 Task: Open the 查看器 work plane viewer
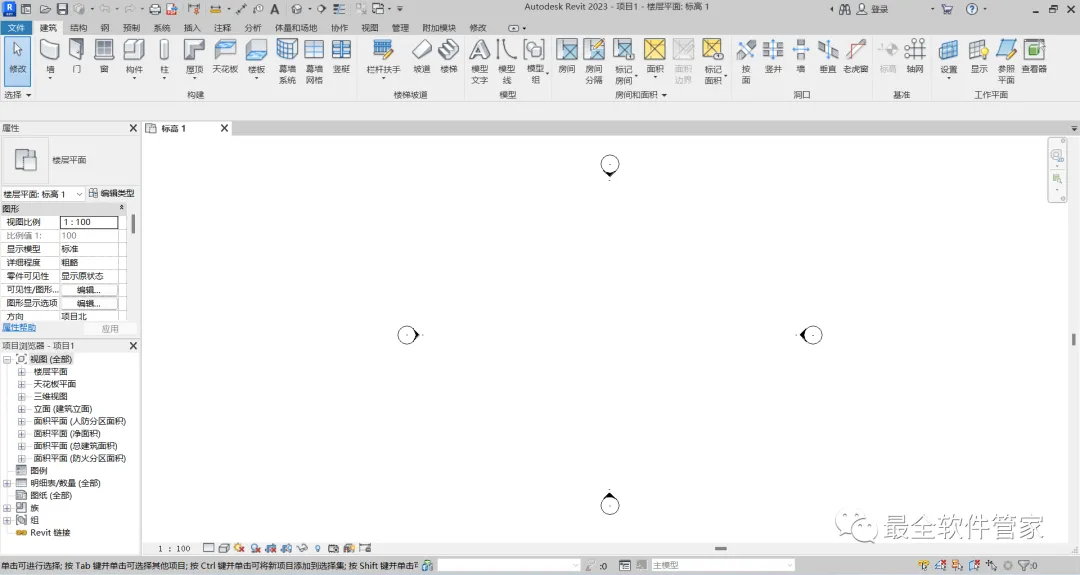point(1034,57)
